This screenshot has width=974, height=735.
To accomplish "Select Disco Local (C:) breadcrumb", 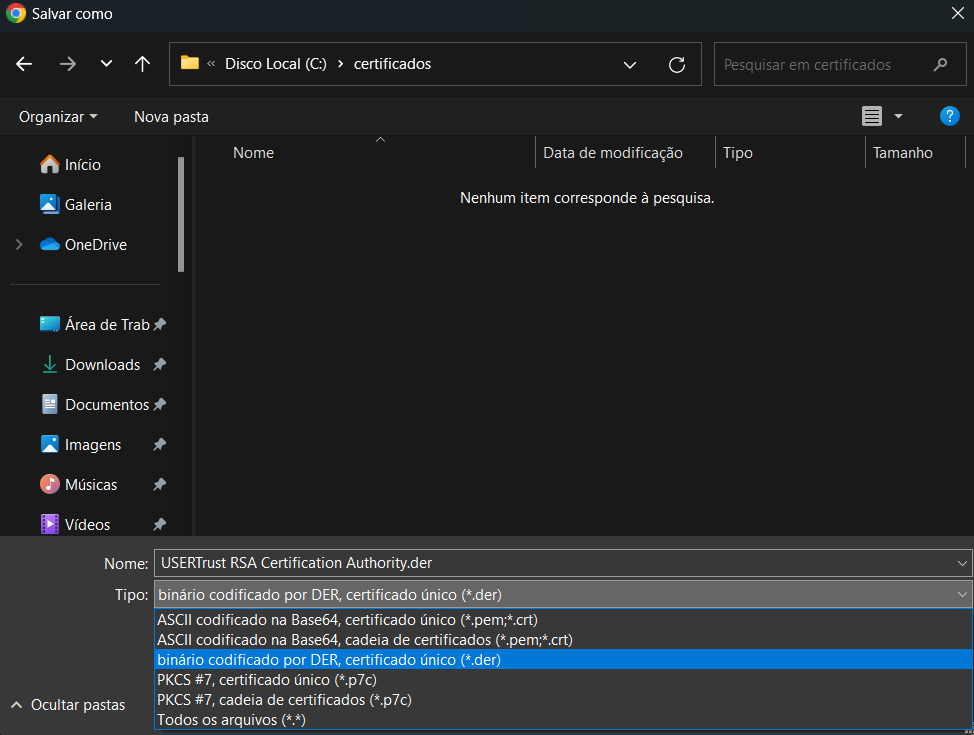I will pyautogui.click(x=275, y=64).
